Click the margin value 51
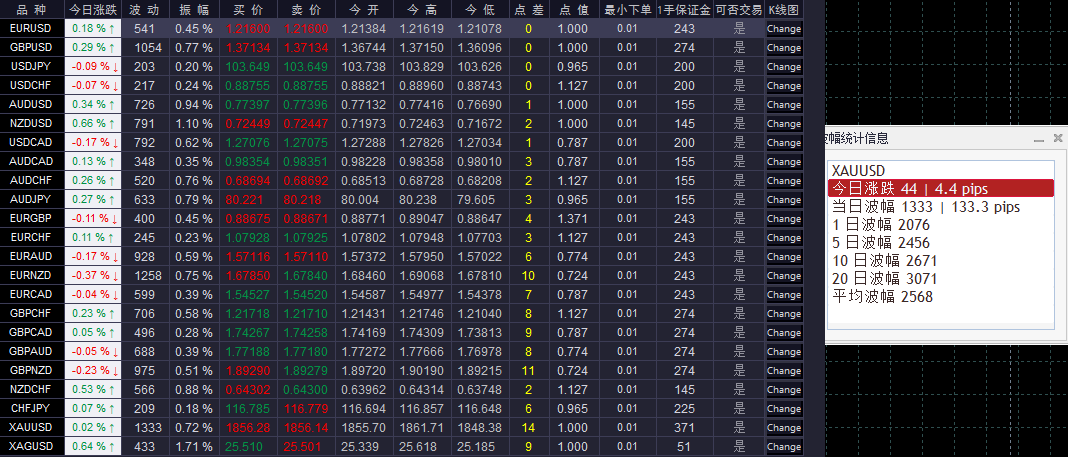 point(685,447)
